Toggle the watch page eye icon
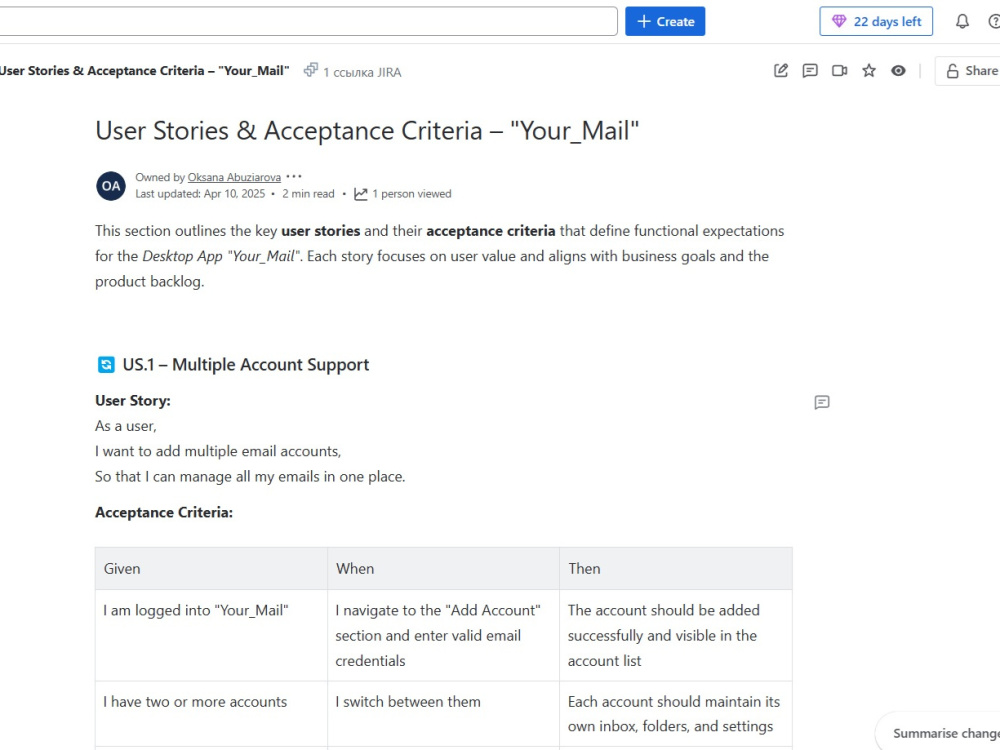This screenshot has height=750, width=1000. [898, 71]
